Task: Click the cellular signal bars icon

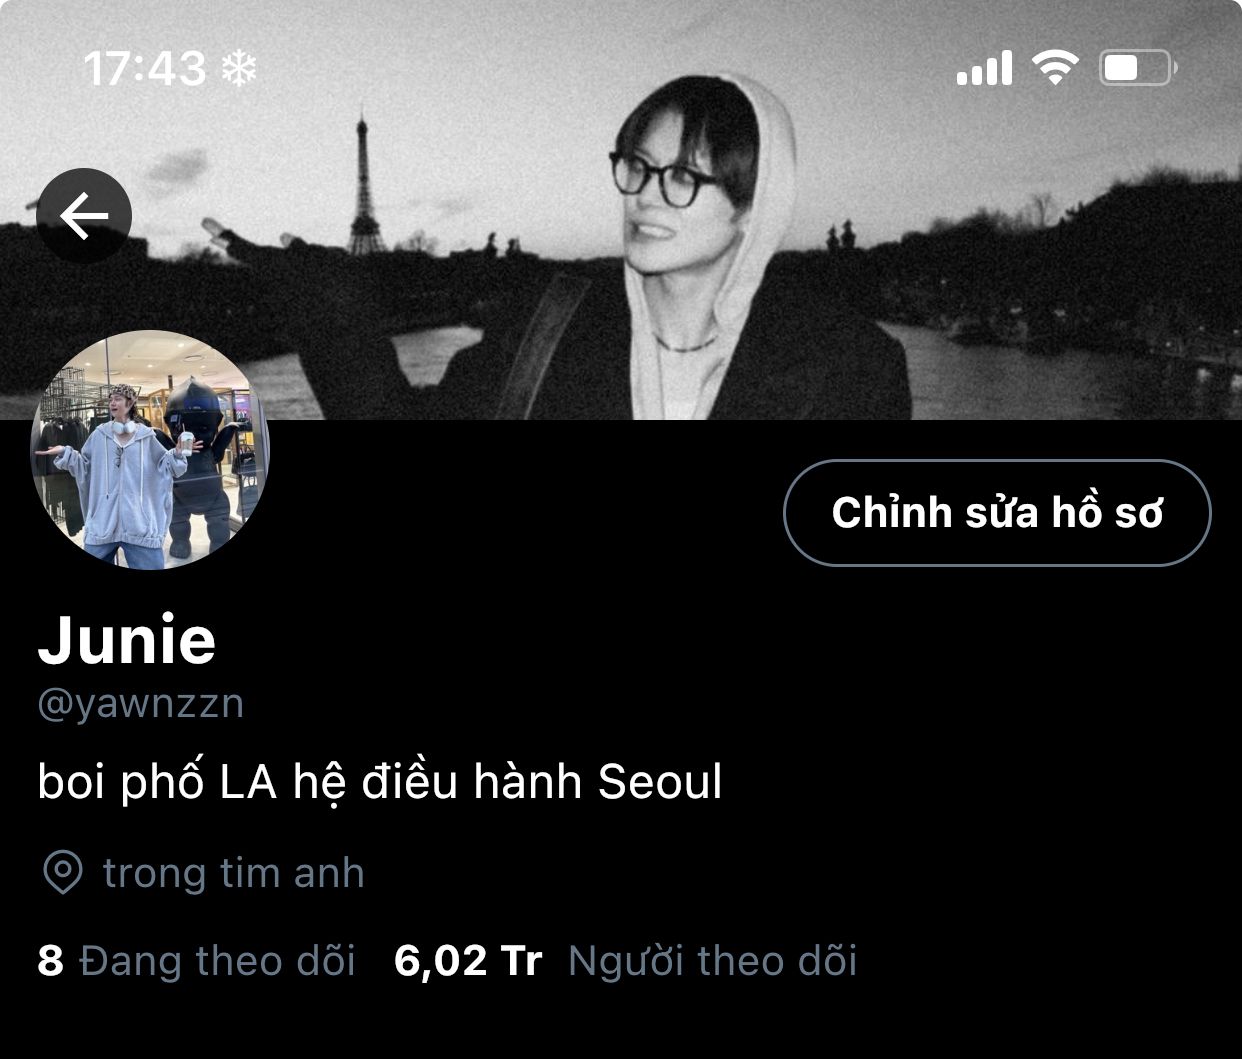Action: [x=984, y=68]
